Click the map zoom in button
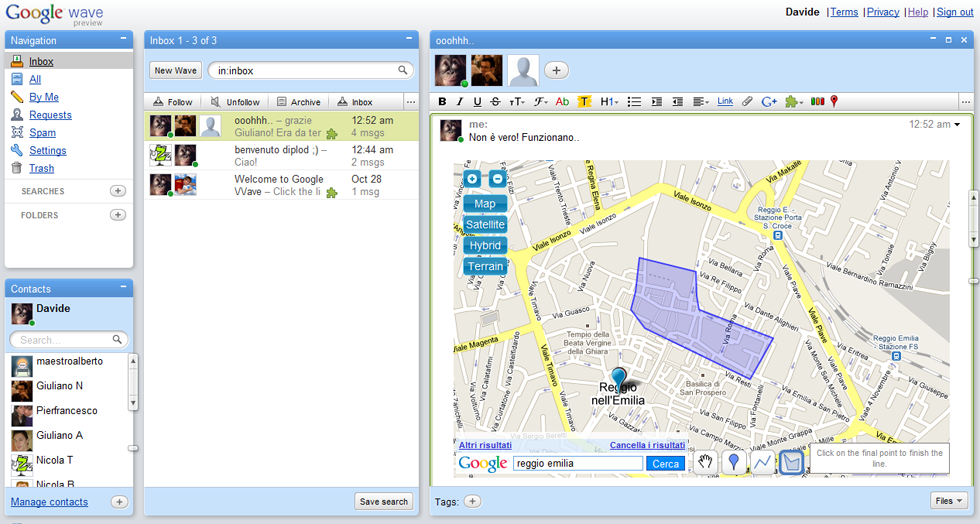 tap(472, 179)
